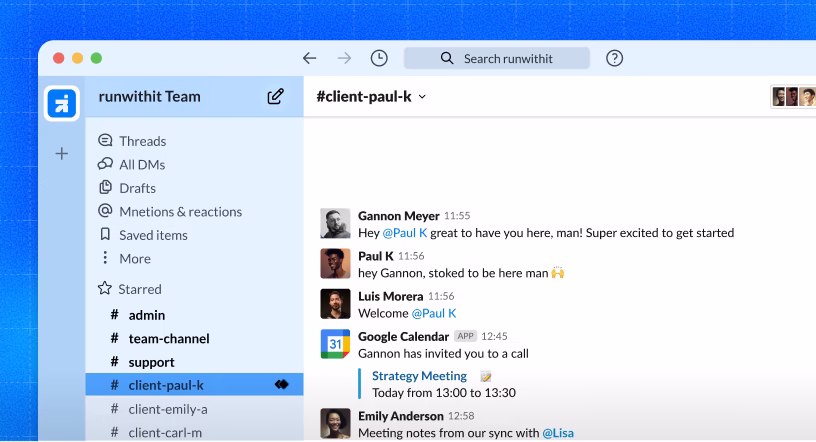Click the yellow minimize window button
Image resolution: width=816 pixels, height=442 pixels.
[78, 58]
